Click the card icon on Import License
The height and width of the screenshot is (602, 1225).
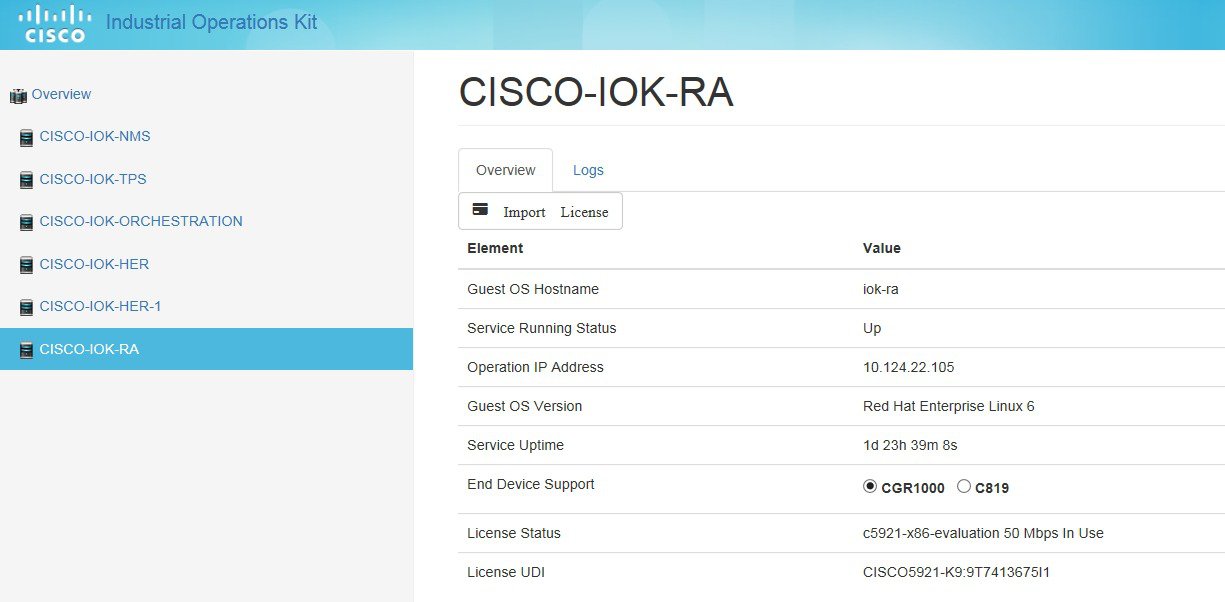point(481,210)
